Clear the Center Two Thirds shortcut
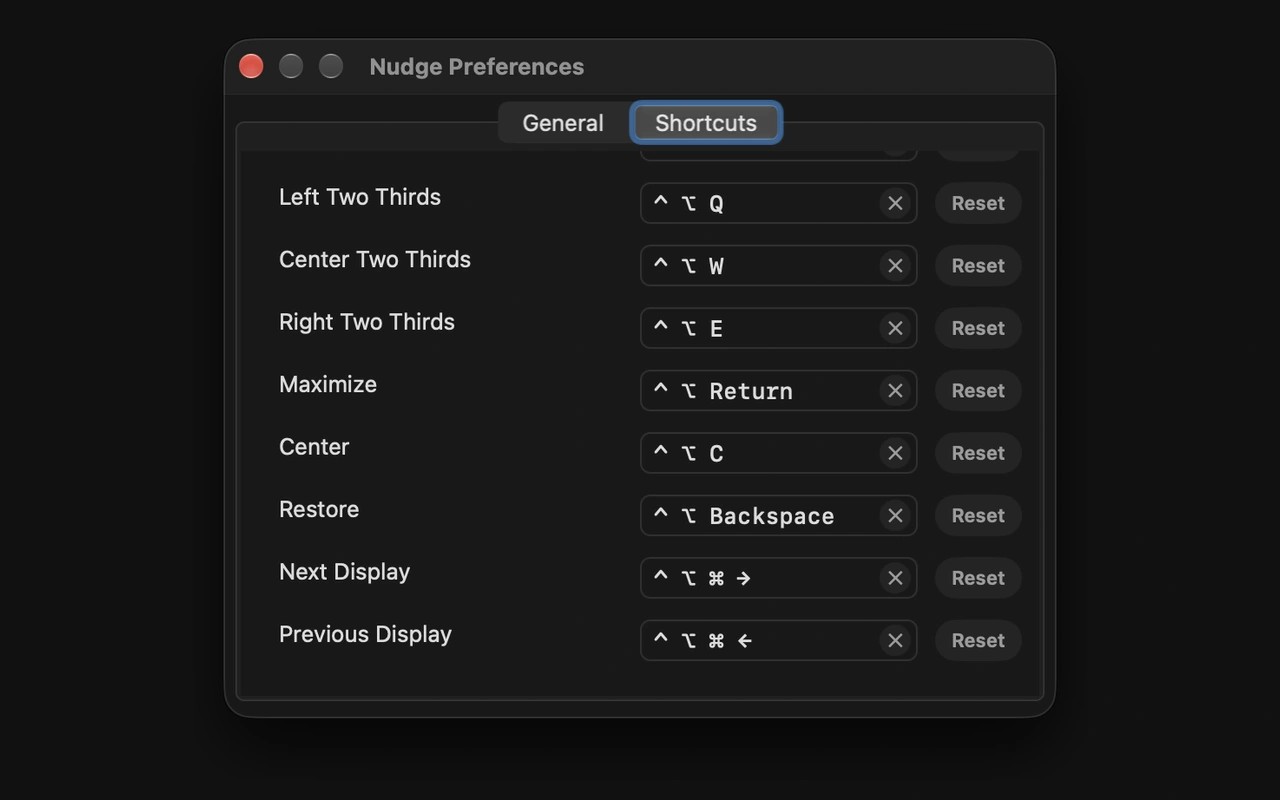 click(x=895, y=266)
